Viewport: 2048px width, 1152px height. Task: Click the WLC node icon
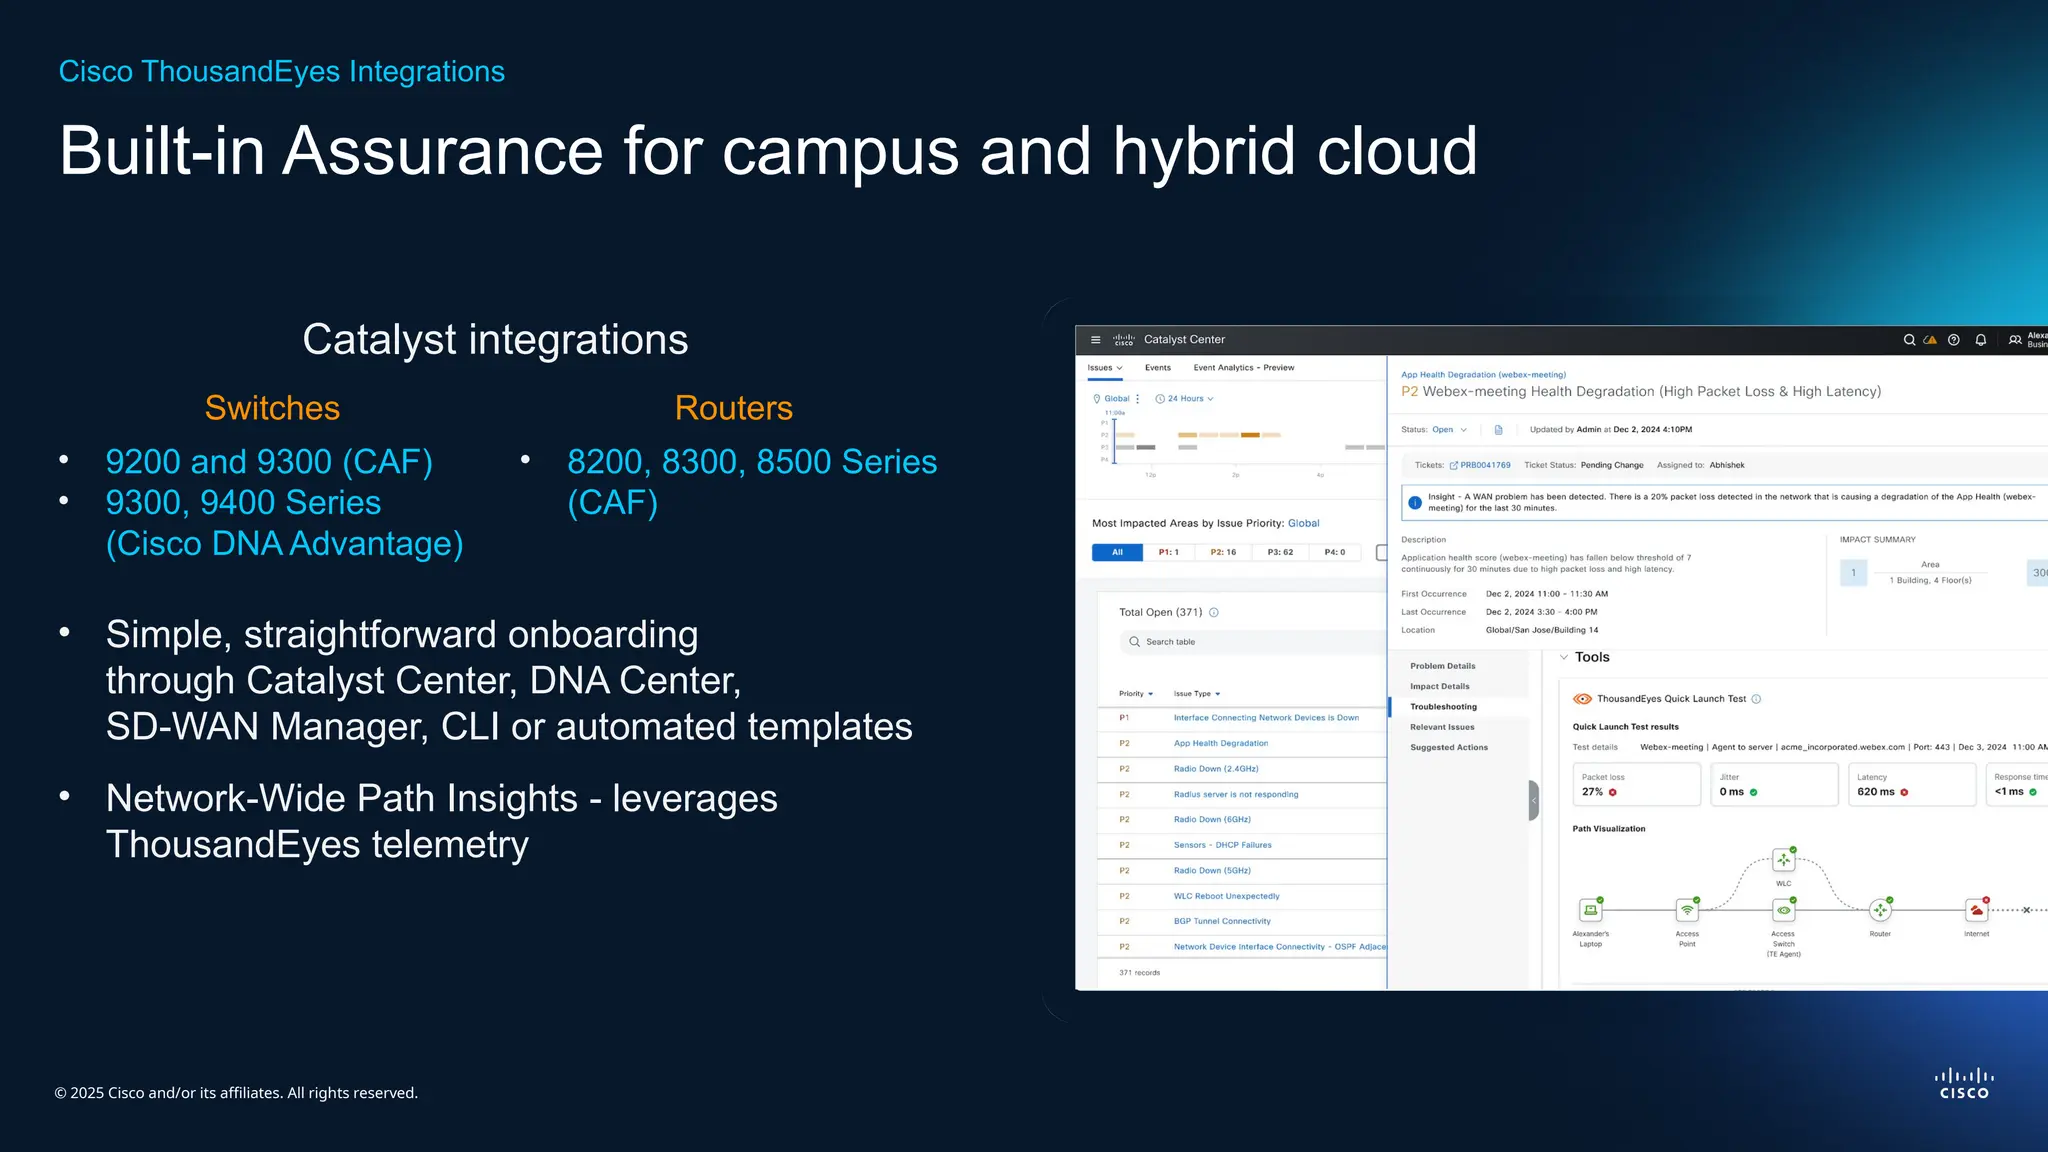pos(1783,860)
